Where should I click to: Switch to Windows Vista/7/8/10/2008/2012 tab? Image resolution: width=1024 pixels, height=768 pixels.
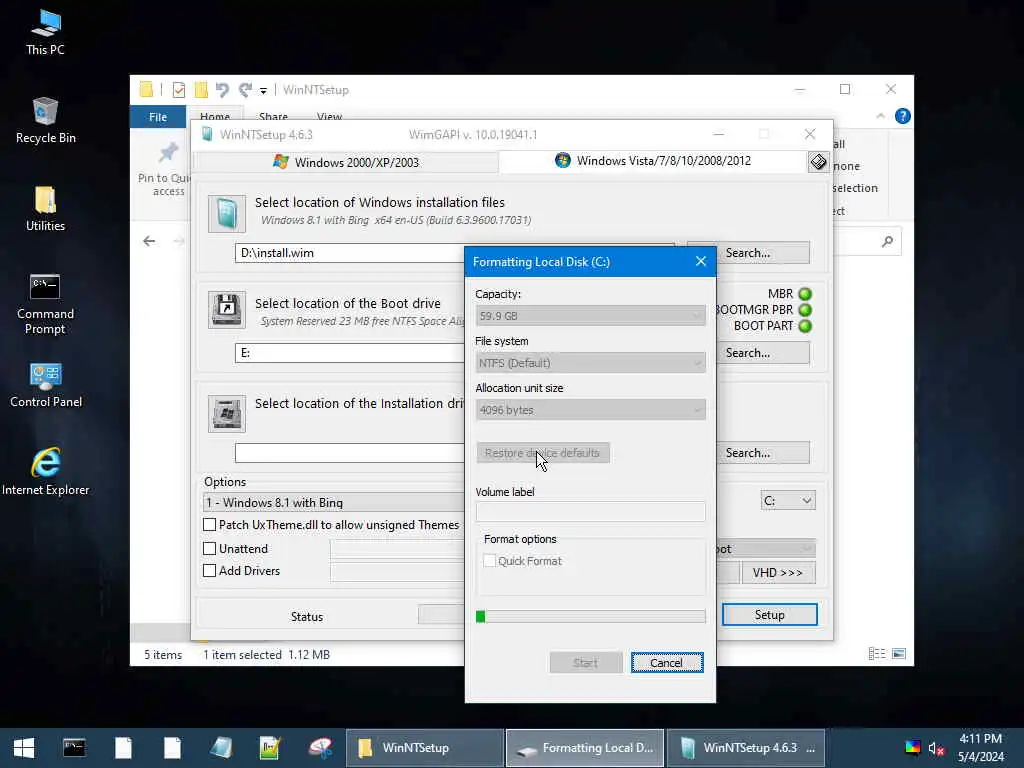[x=653, y=161]
